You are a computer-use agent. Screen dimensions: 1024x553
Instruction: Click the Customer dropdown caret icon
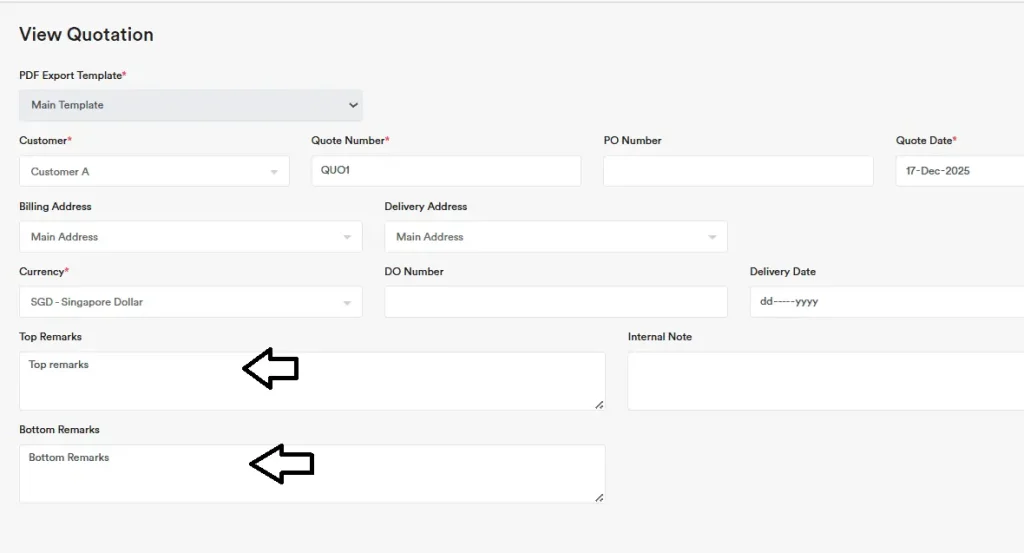[274, 172]
